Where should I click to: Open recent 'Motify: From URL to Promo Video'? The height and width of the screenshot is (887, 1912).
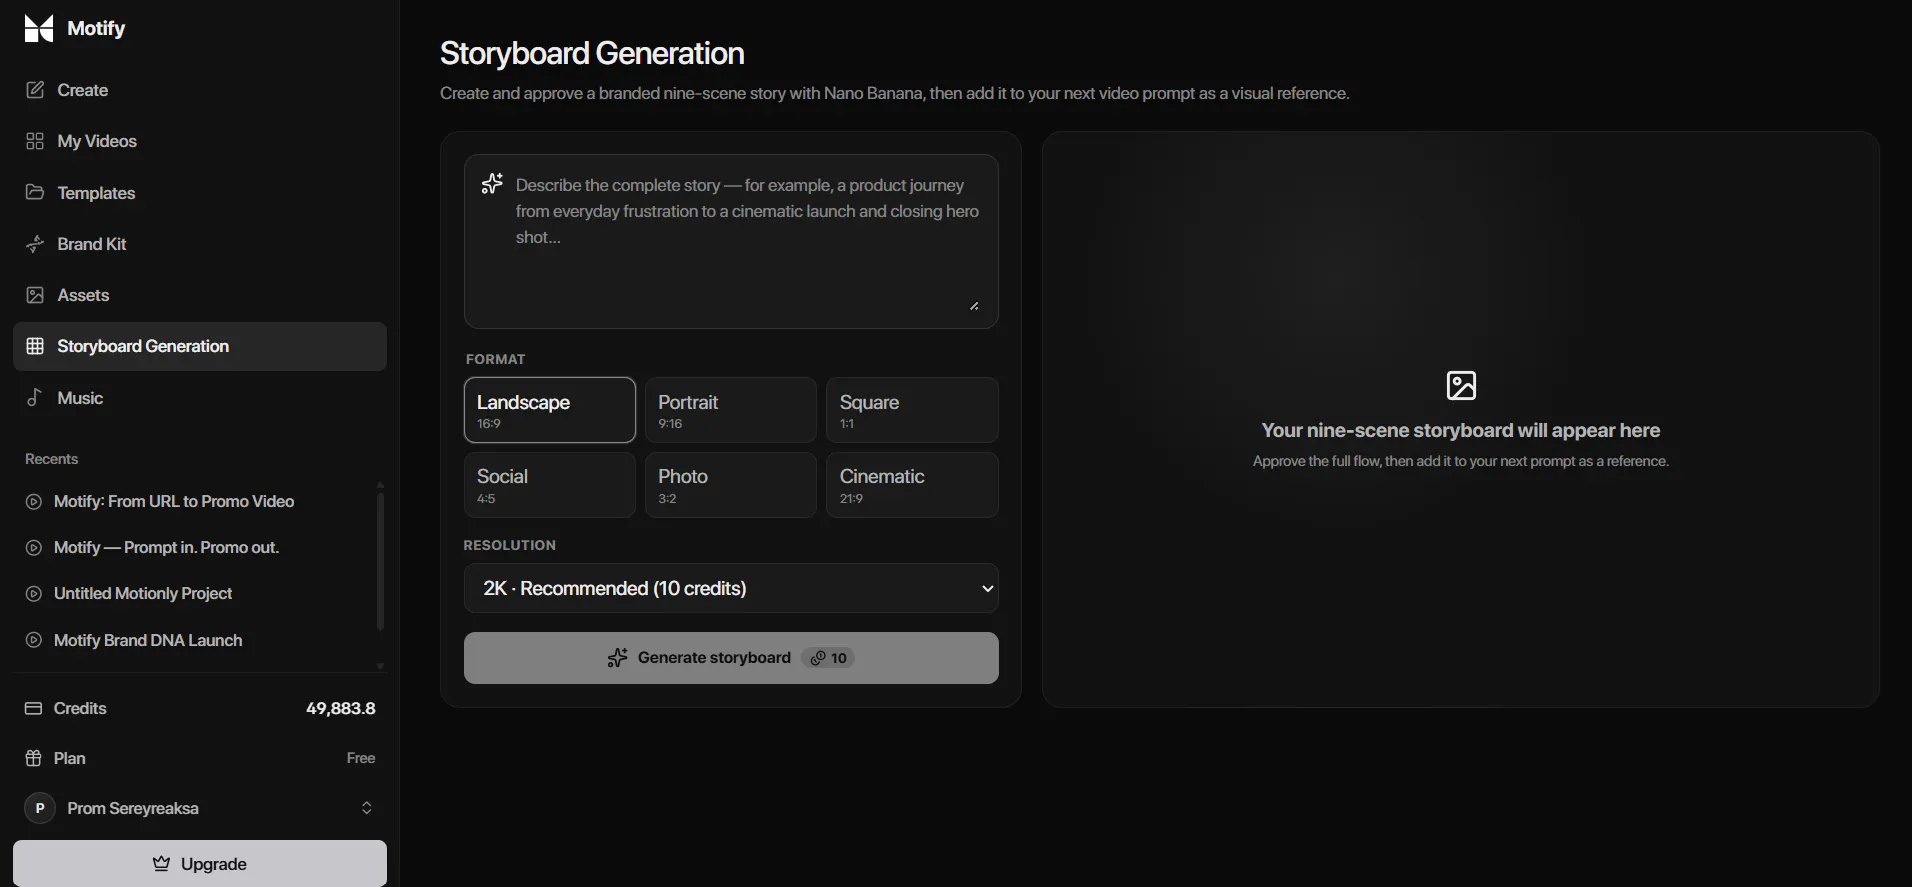click(x=174, y=501)
